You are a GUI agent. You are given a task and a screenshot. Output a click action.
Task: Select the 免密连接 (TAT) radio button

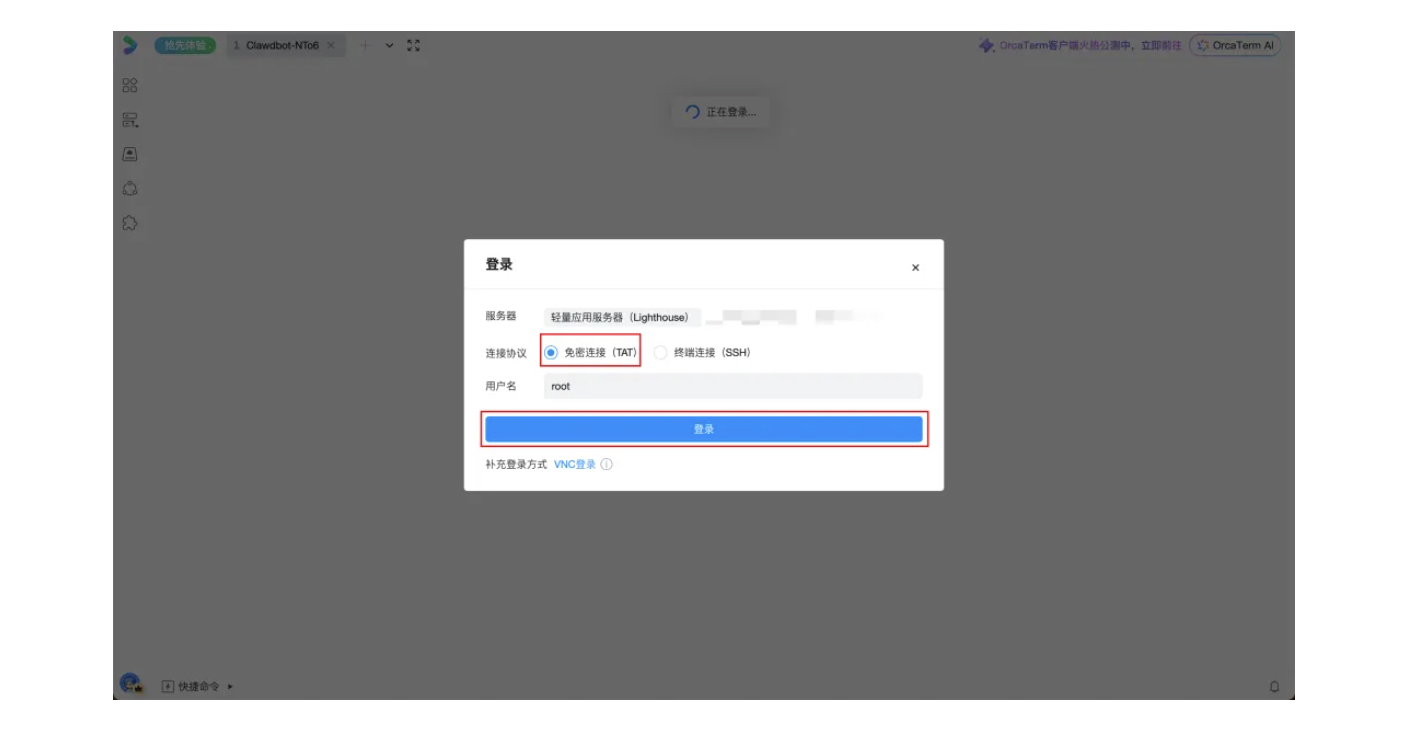point(552,352)
